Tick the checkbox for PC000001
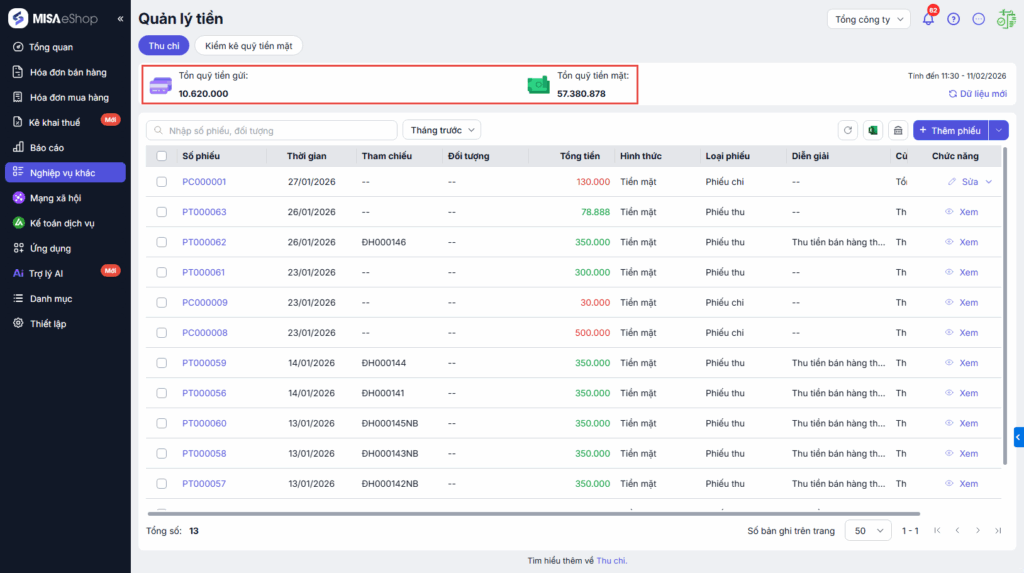The image size is (1024, 573). point(162,182)
